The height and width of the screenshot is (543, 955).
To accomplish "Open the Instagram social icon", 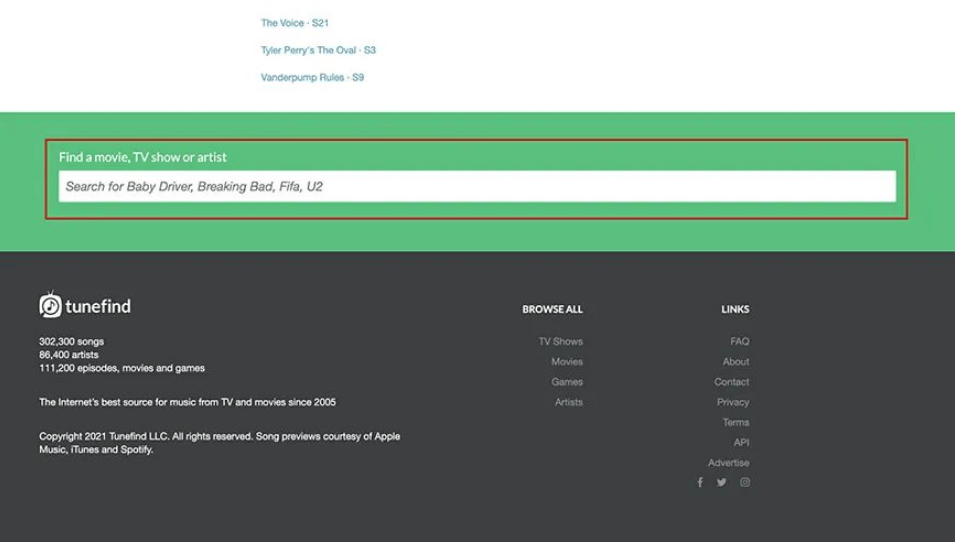I will coord(745,482).
